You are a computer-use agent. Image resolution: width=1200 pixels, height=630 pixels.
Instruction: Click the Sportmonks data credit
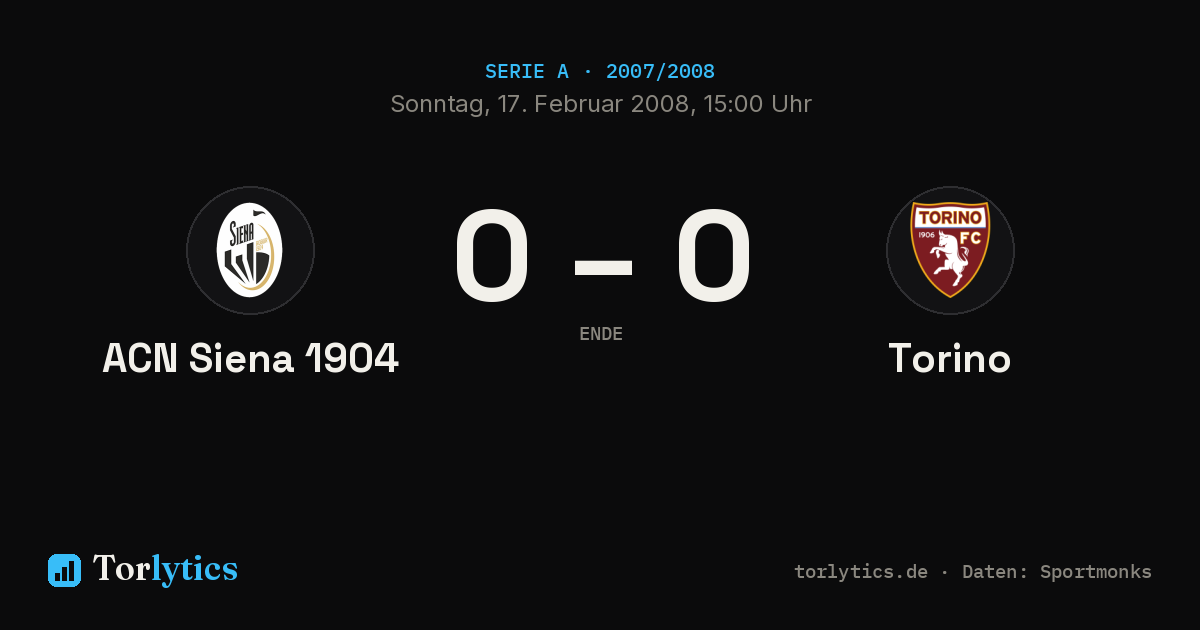1096,572
